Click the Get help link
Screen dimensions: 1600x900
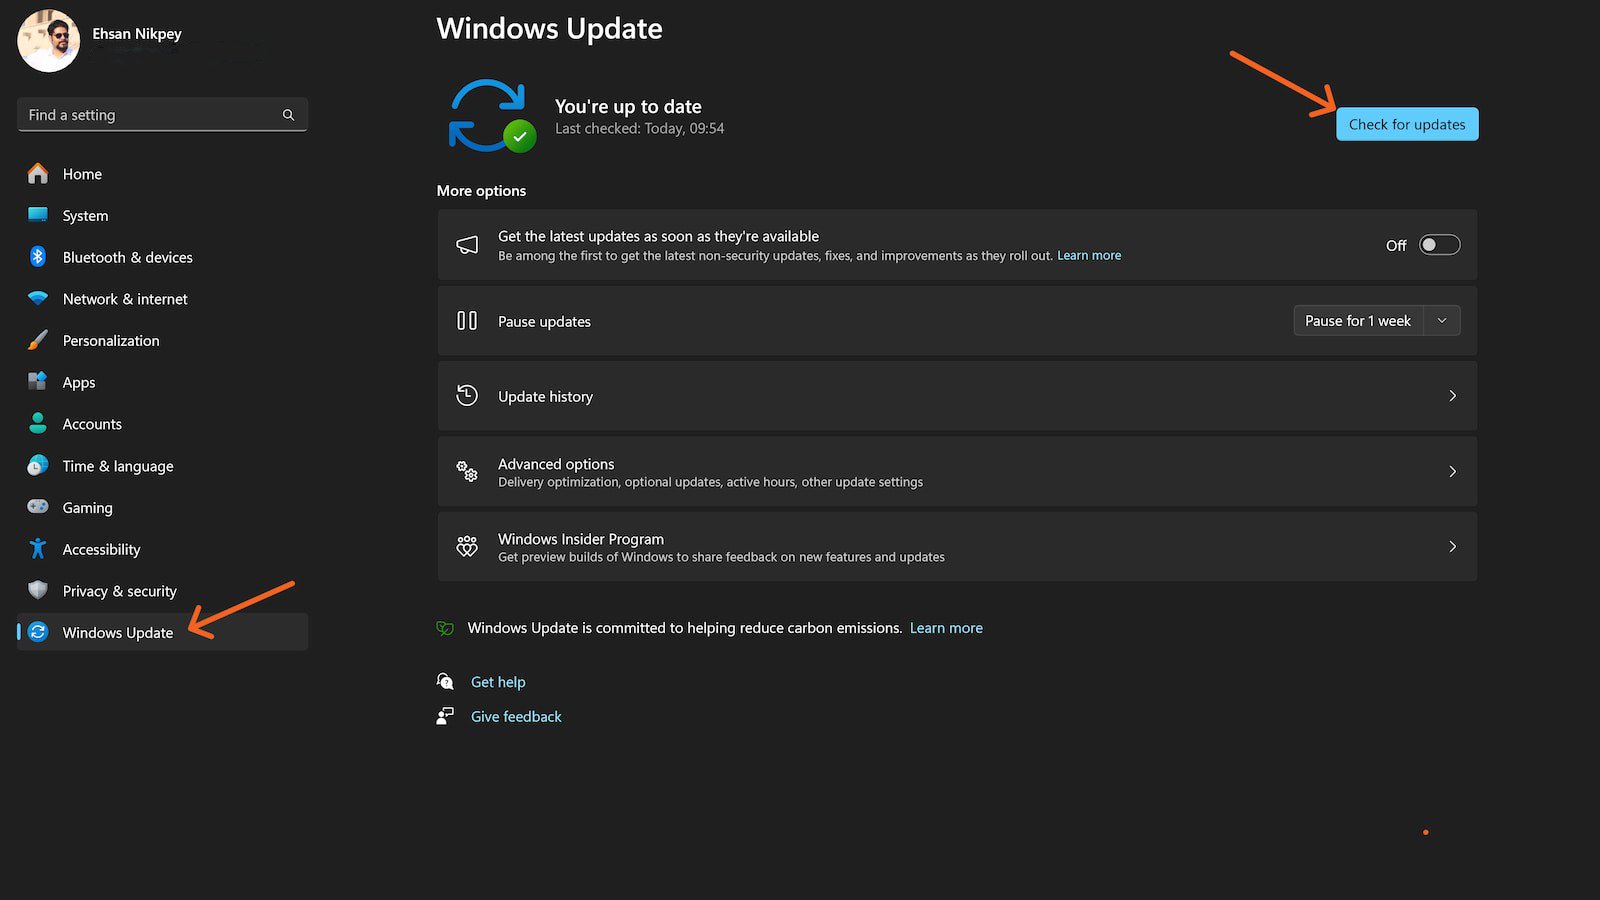coord(498,682)
